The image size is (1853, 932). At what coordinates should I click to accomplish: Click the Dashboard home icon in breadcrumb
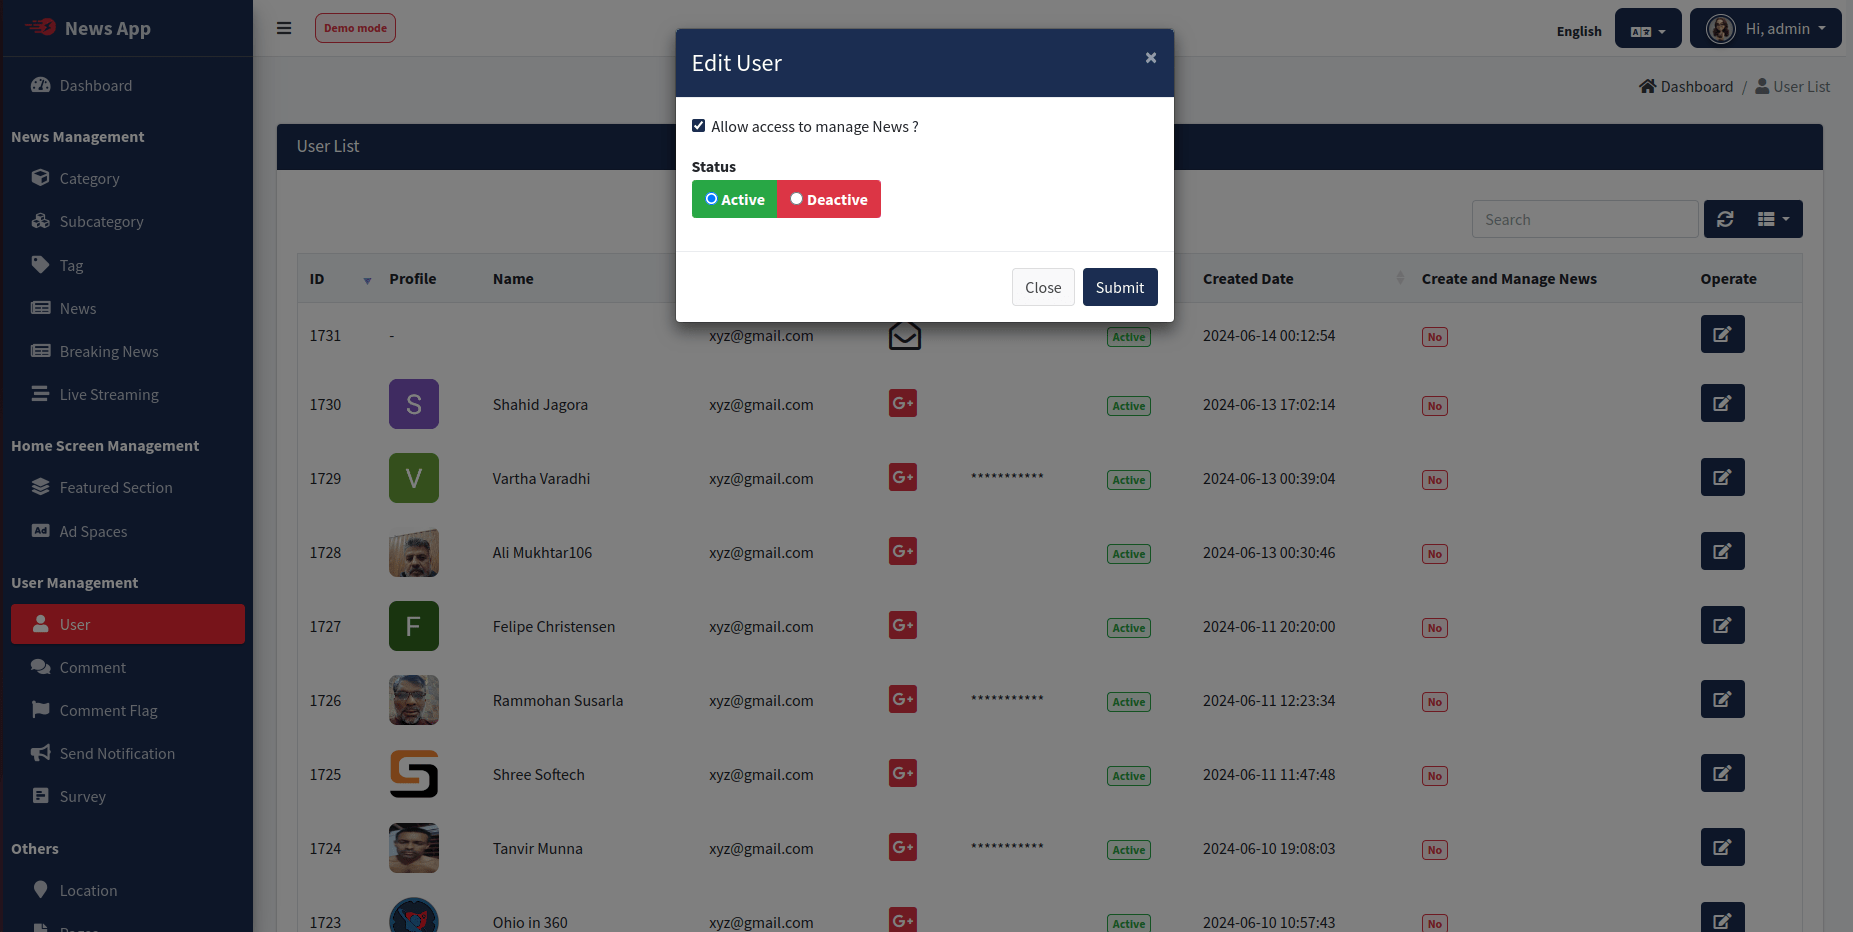pos(1647,87)
